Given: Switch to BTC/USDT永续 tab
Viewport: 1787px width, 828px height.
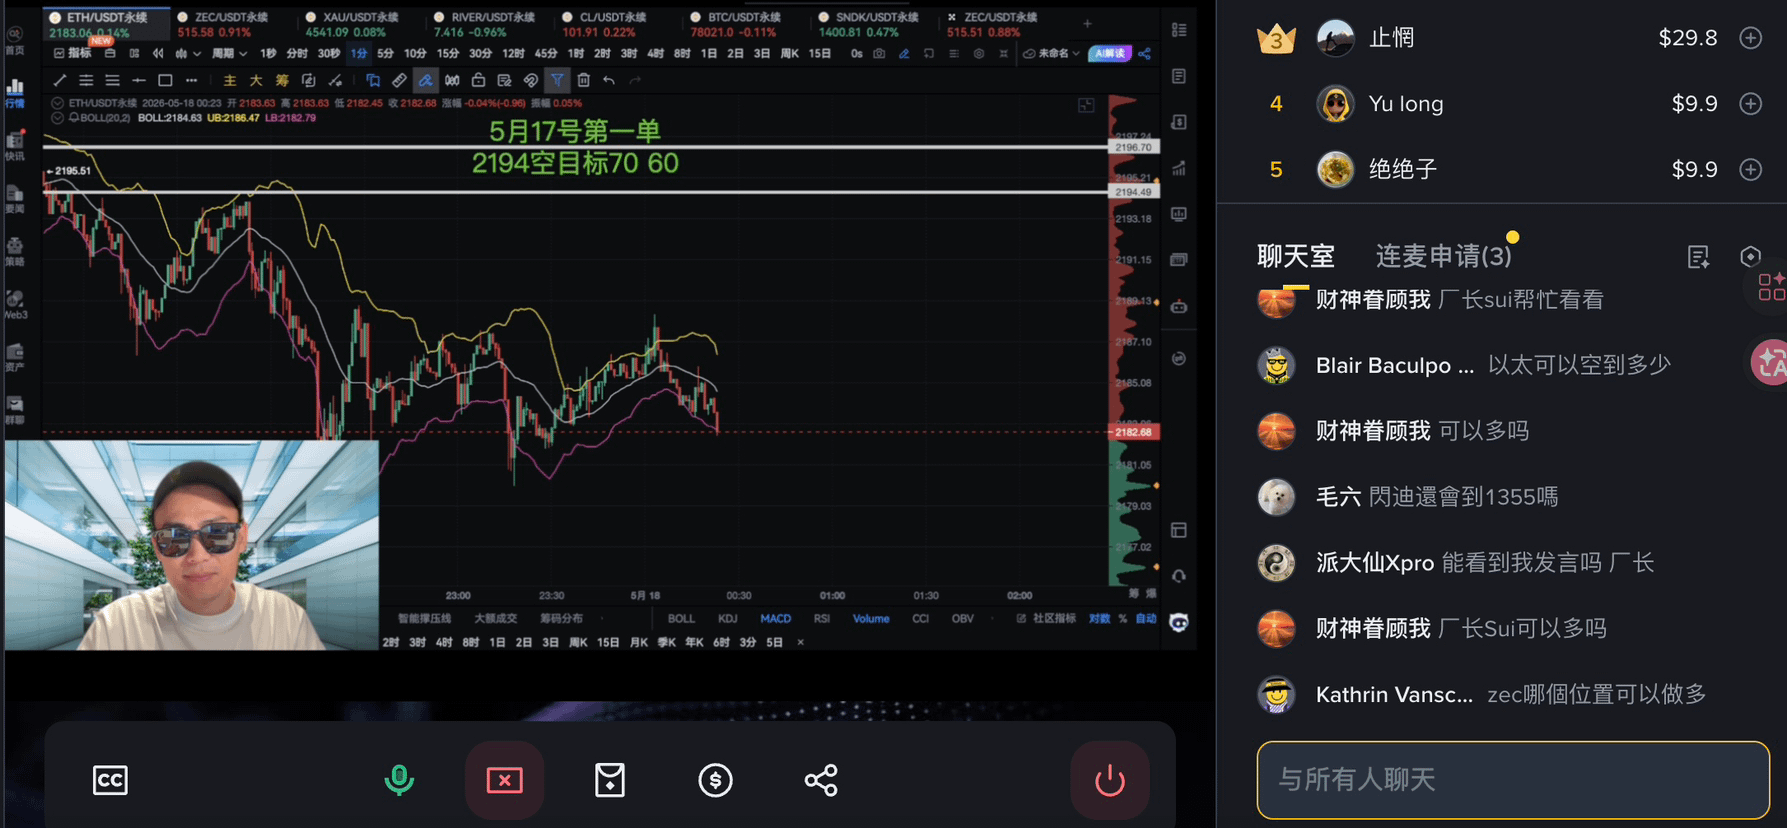Looking at the screenshot, I should [744, 17].
